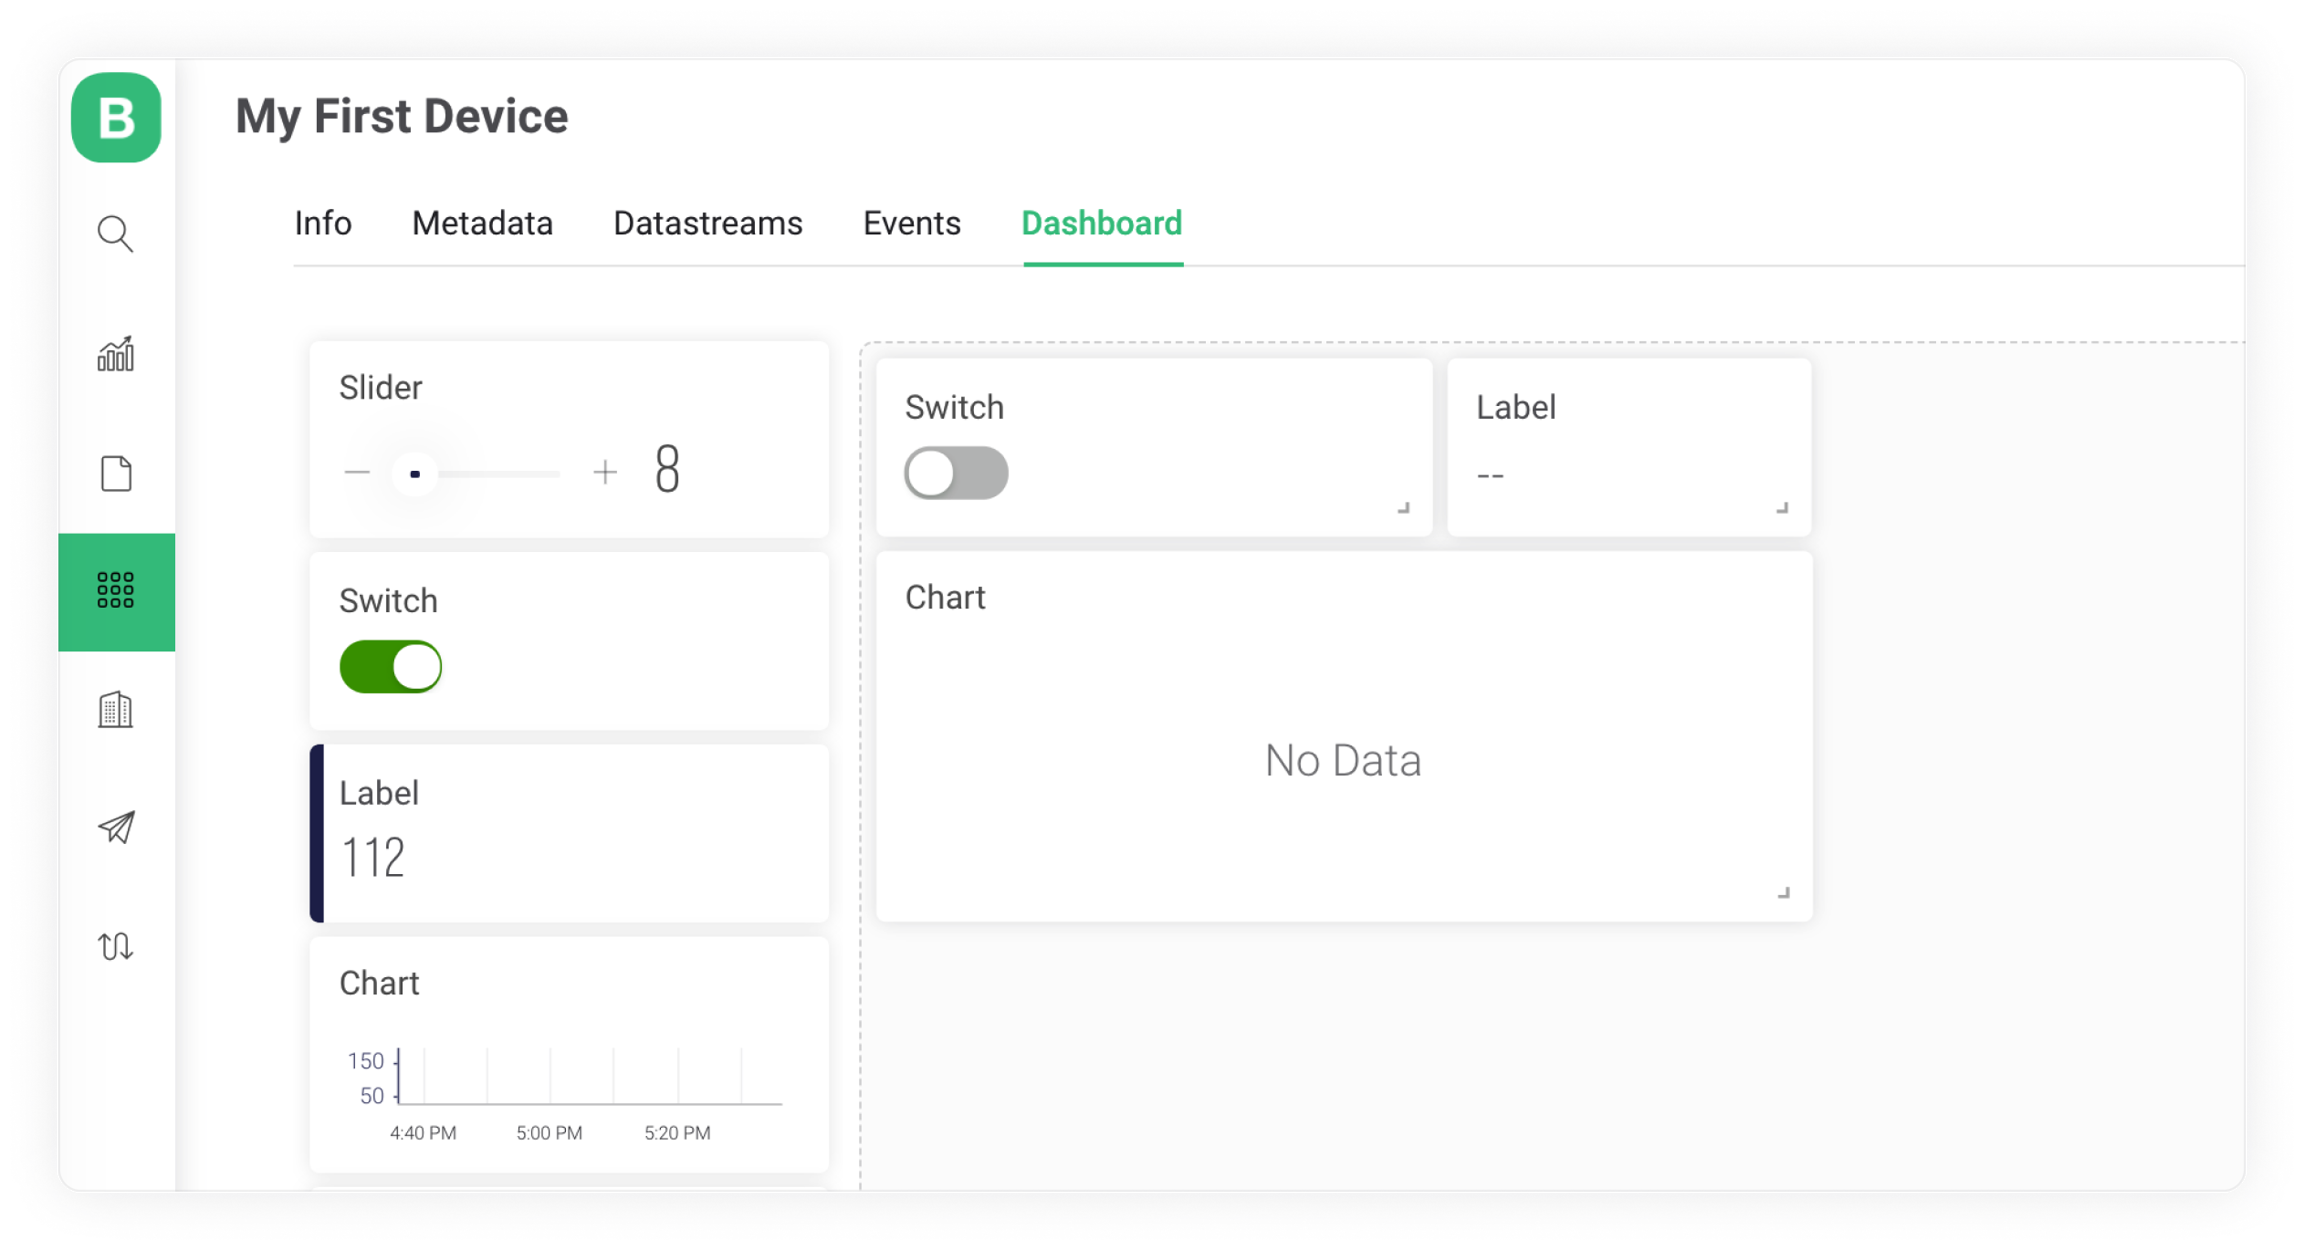The image size is (2304, 1250).
Task: Open organizations building sidebar icon
Action: 116,709
